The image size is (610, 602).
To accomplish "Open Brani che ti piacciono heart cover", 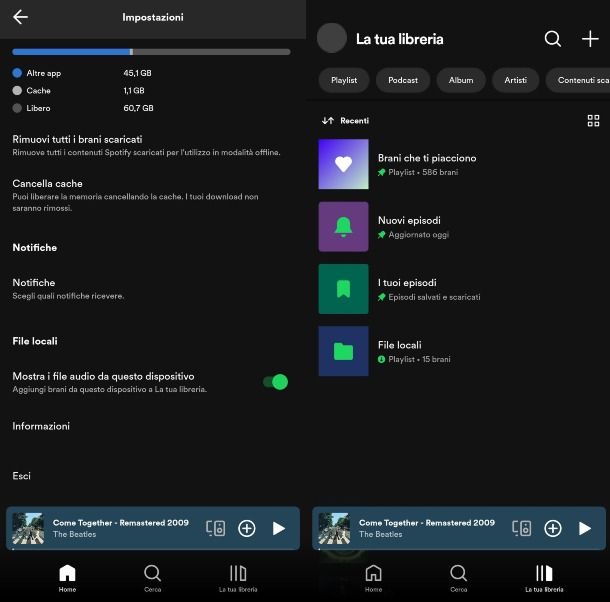I will pyautogui.click(x=344, y=164).
